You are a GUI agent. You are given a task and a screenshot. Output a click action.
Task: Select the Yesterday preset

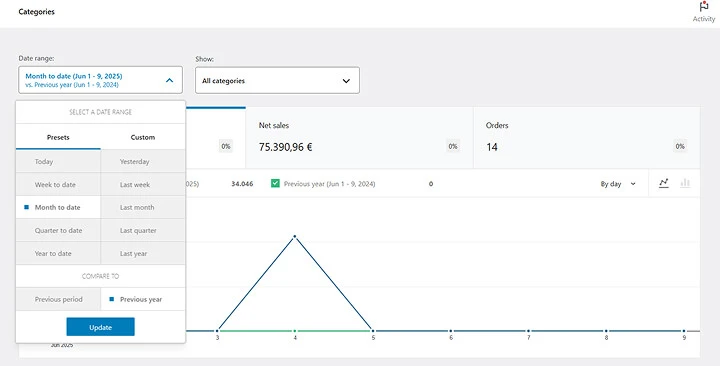point(143,162)
